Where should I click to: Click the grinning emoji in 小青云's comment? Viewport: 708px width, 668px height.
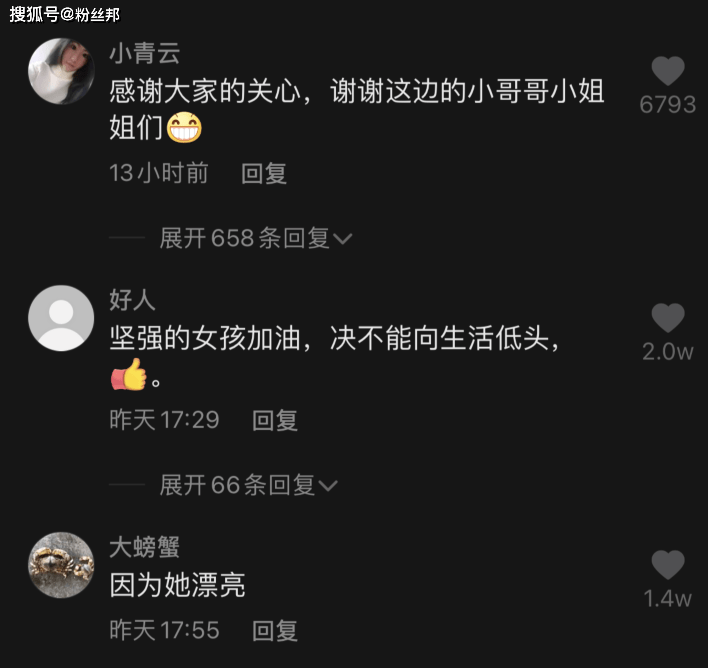[x=184, y=128]
